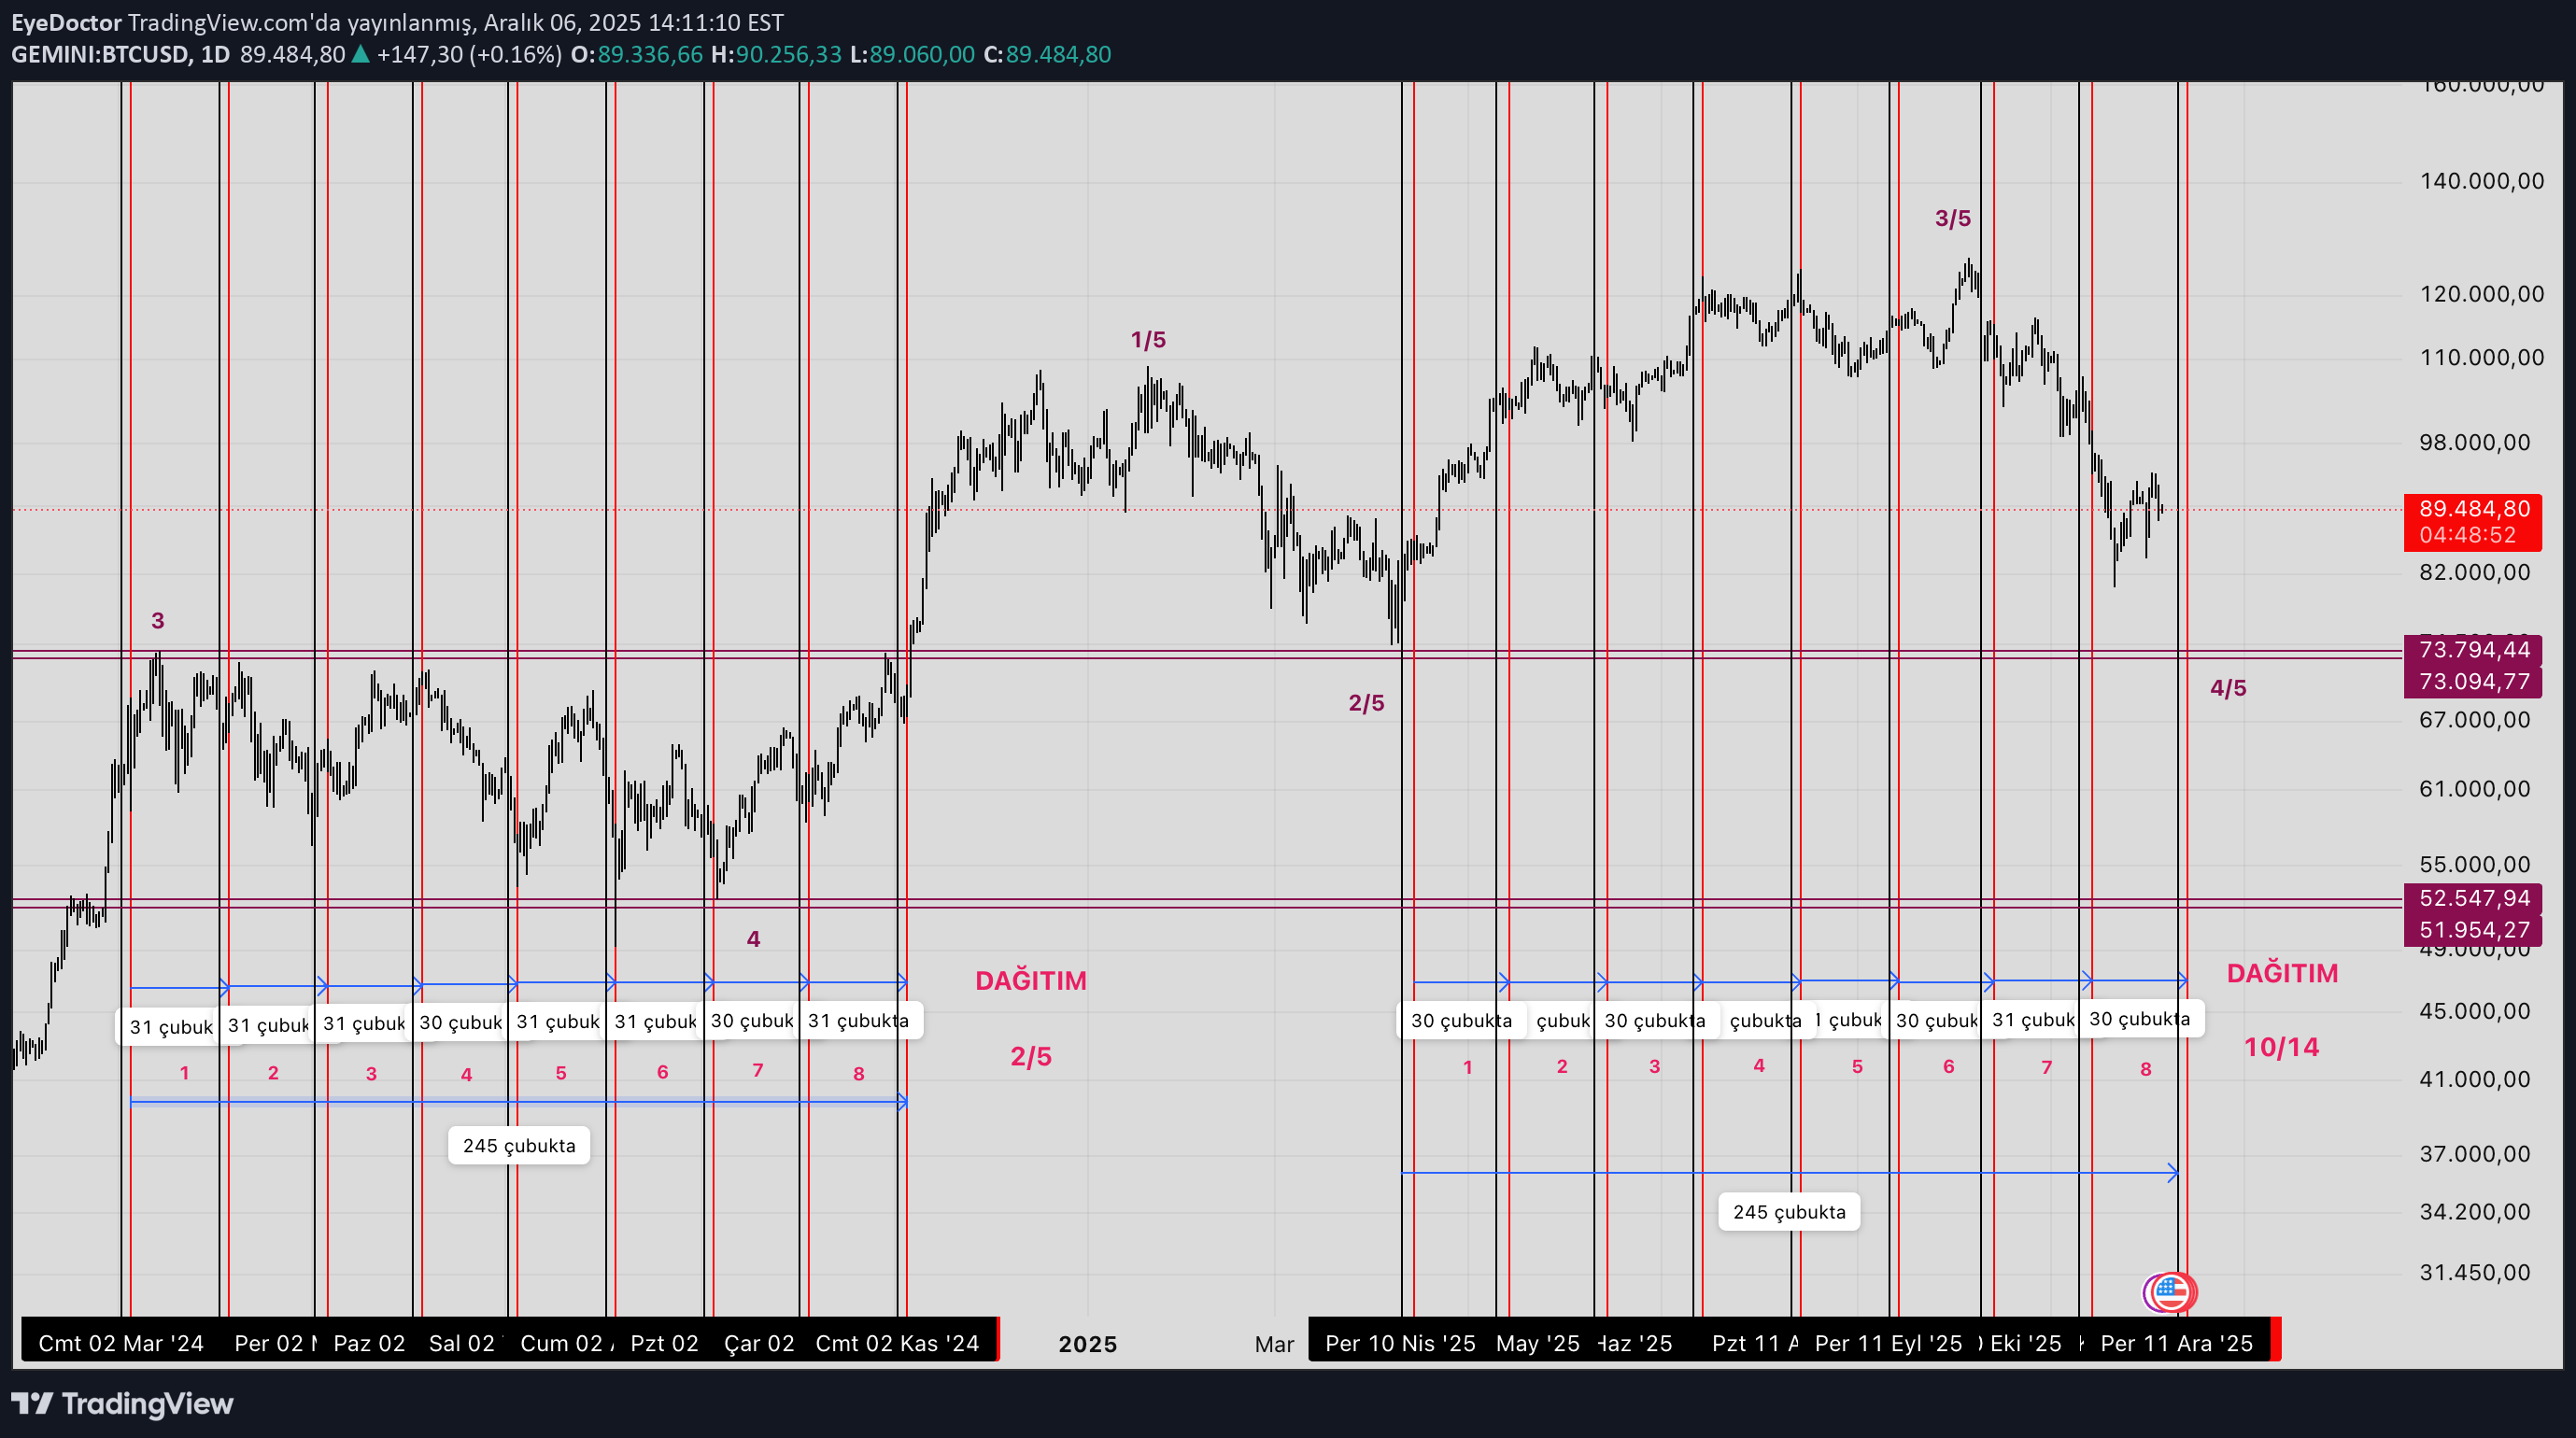Select the GEMINI:BTCUSD symbol title
The width and height of the screenshot is (2576, 1438).
tap(101, 55)
